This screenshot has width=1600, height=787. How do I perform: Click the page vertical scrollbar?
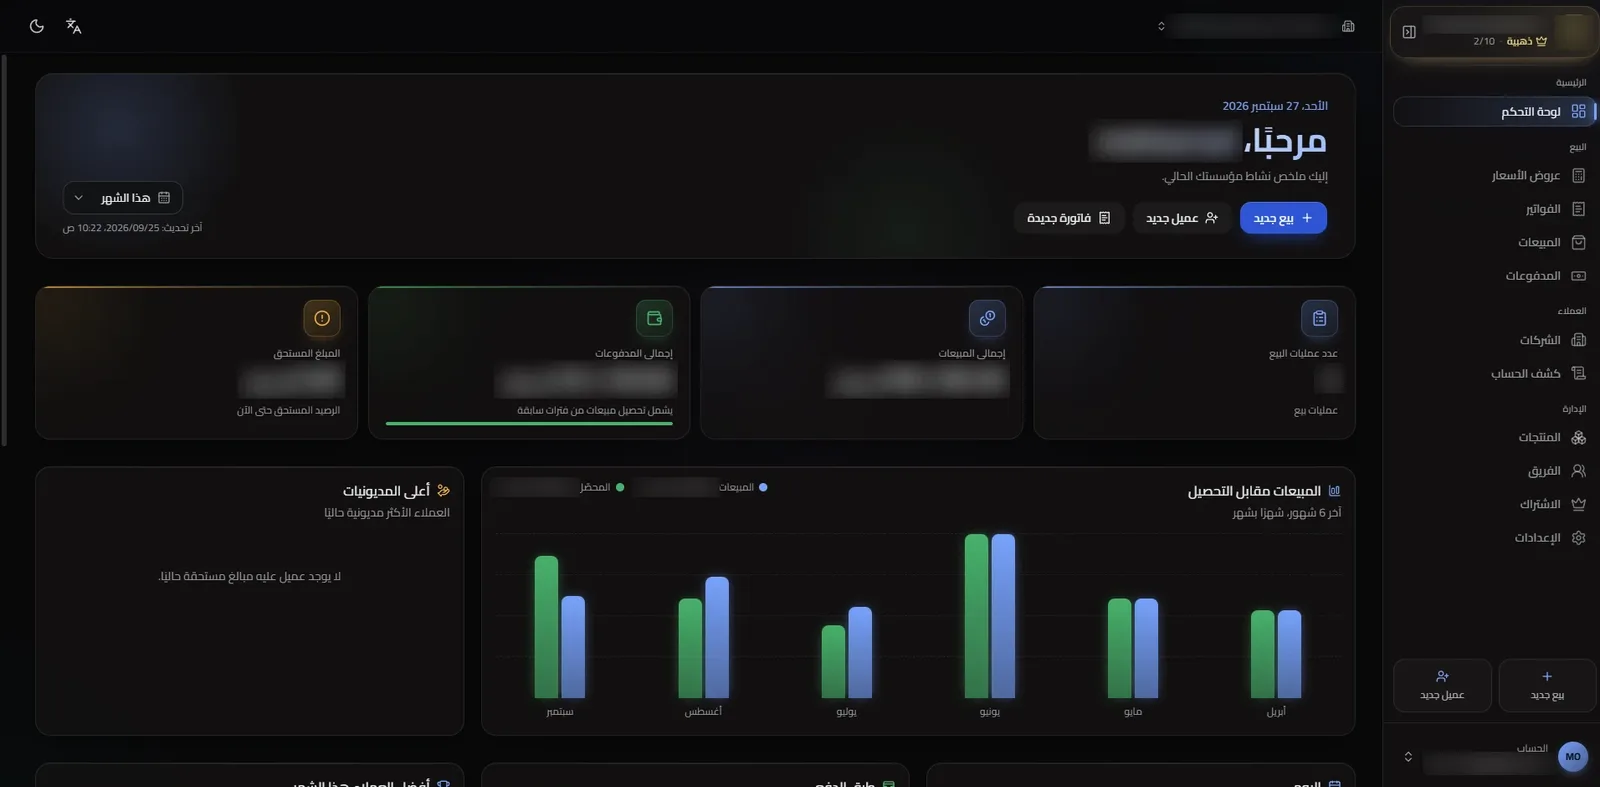(x=4, y=250)
